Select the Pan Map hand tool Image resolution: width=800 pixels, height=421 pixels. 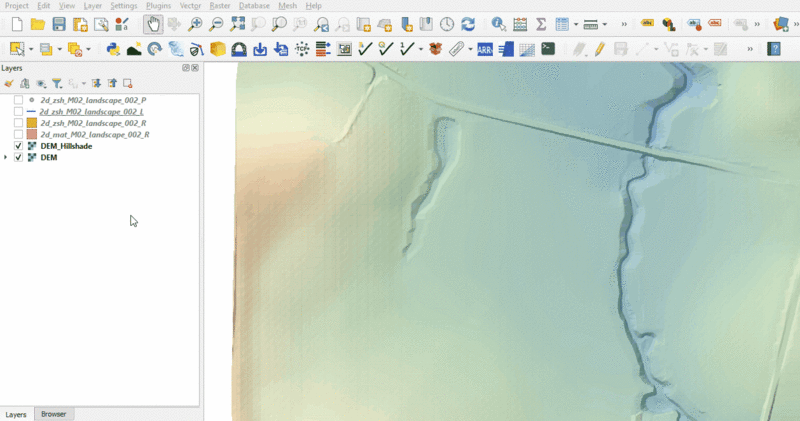[x=152, y=24]
